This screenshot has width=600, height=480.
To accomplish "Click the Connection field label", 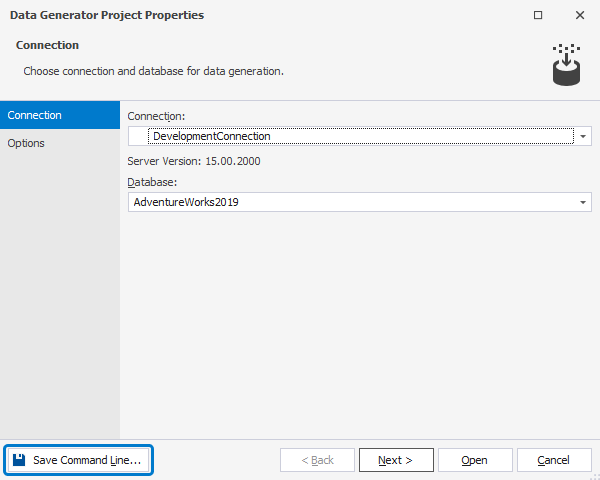I will point(156,117).
